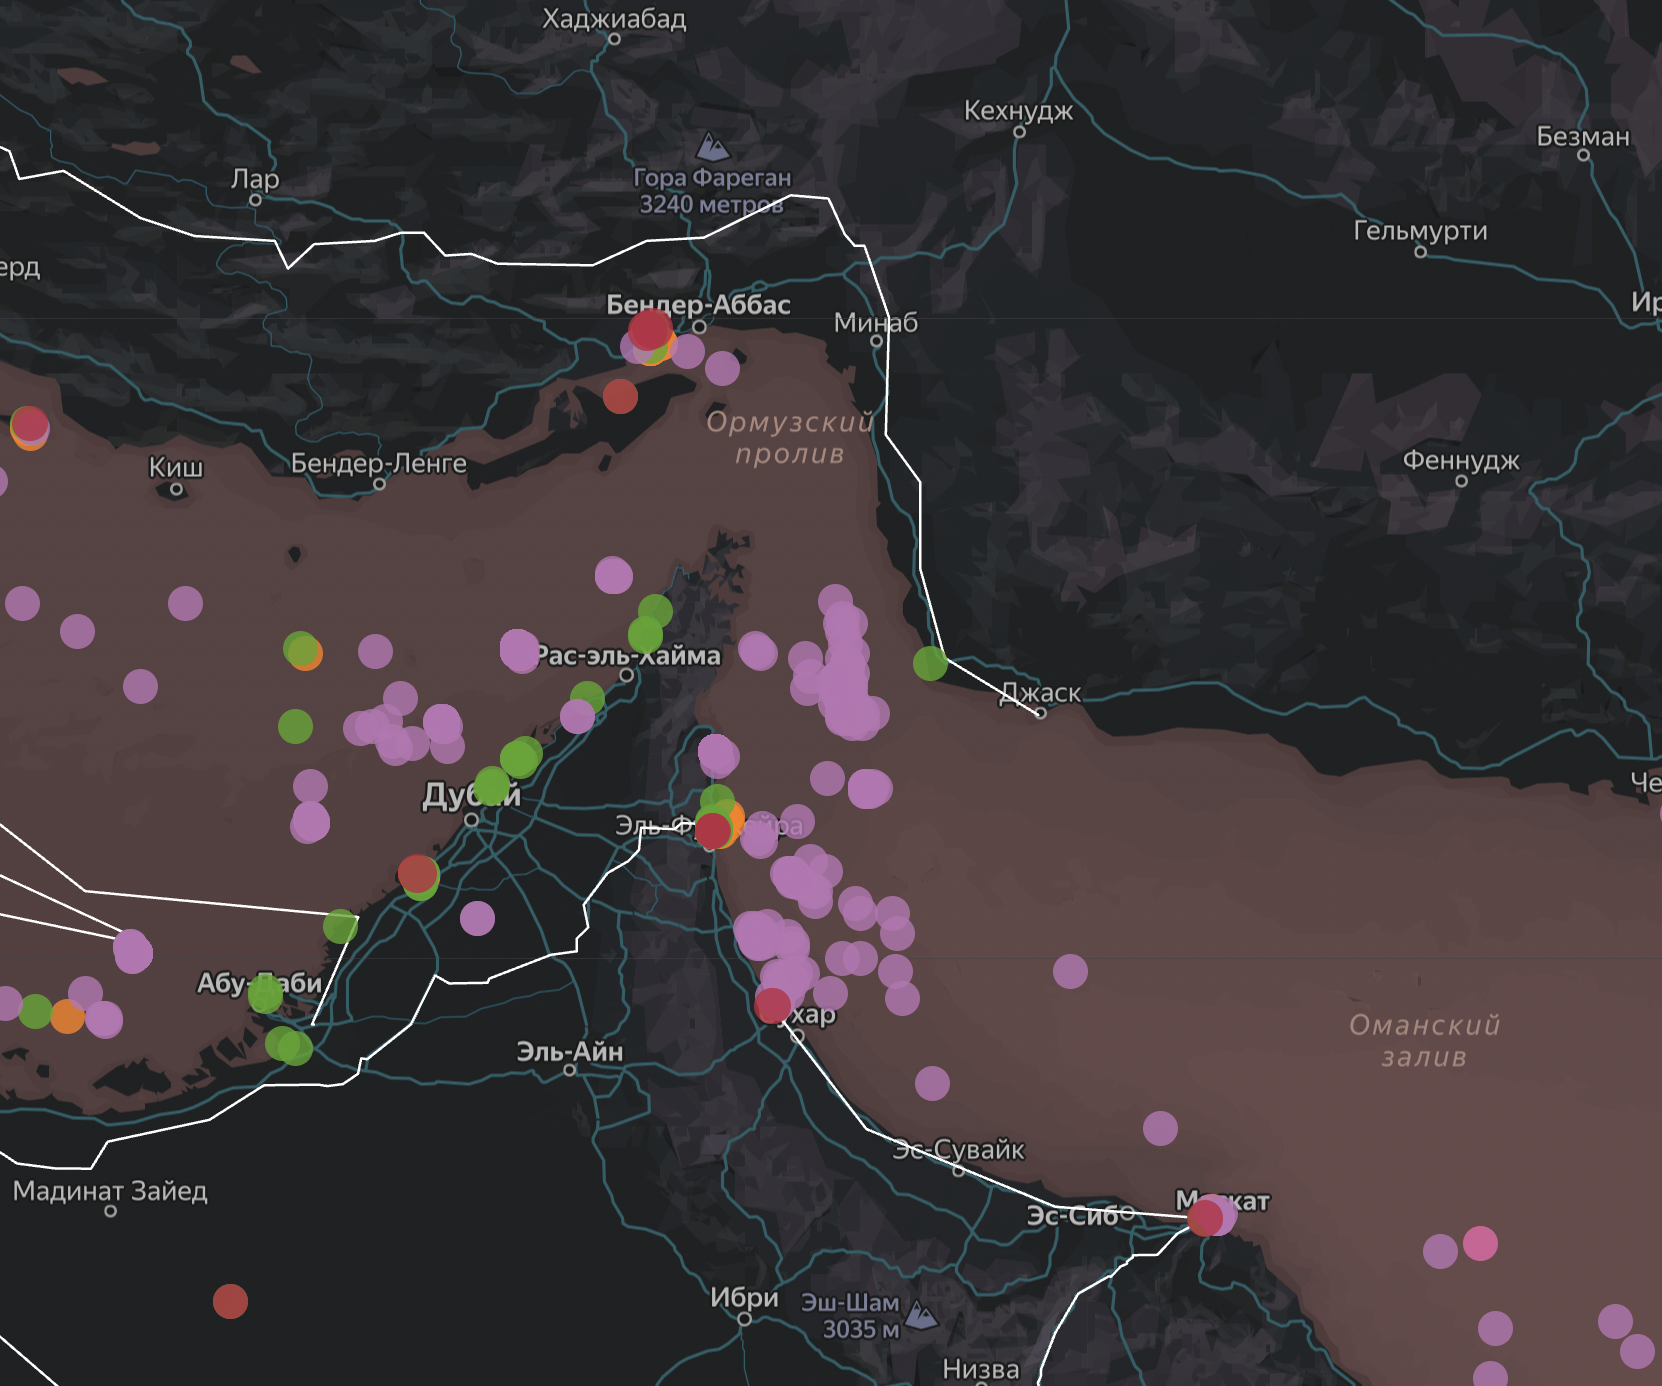Select the green marker on coast near Джаск
Viewport: 1662px width, 1386px height.
(x=930, y=662)
